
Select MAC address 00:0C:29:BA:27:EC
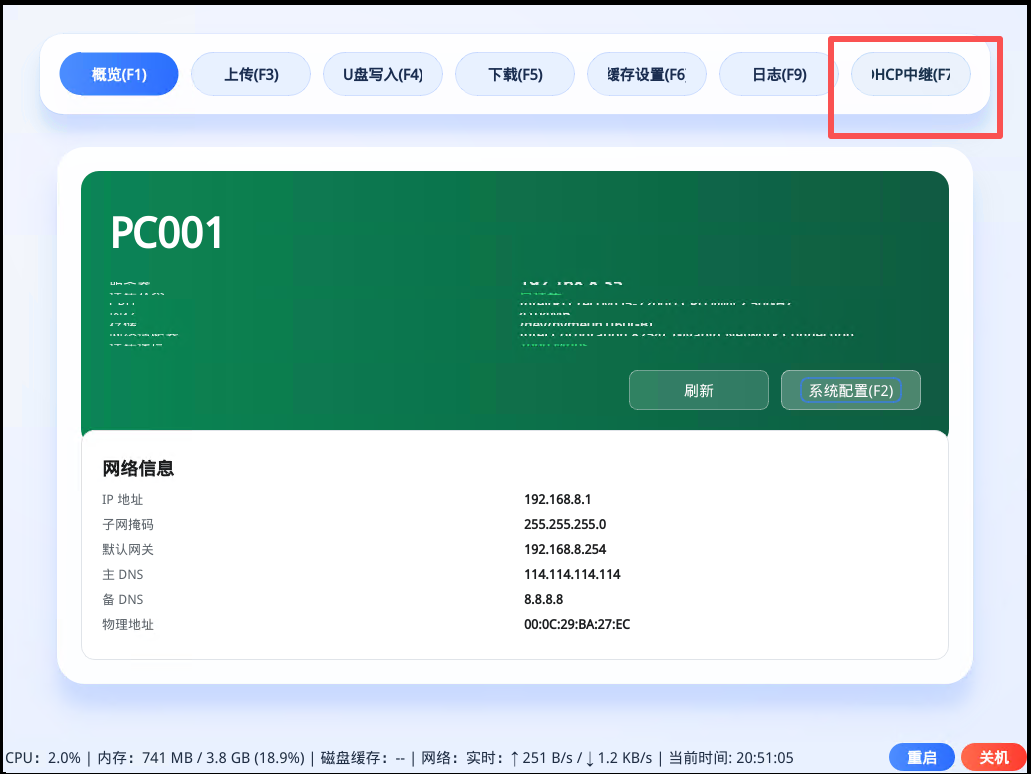coord(577,624)
